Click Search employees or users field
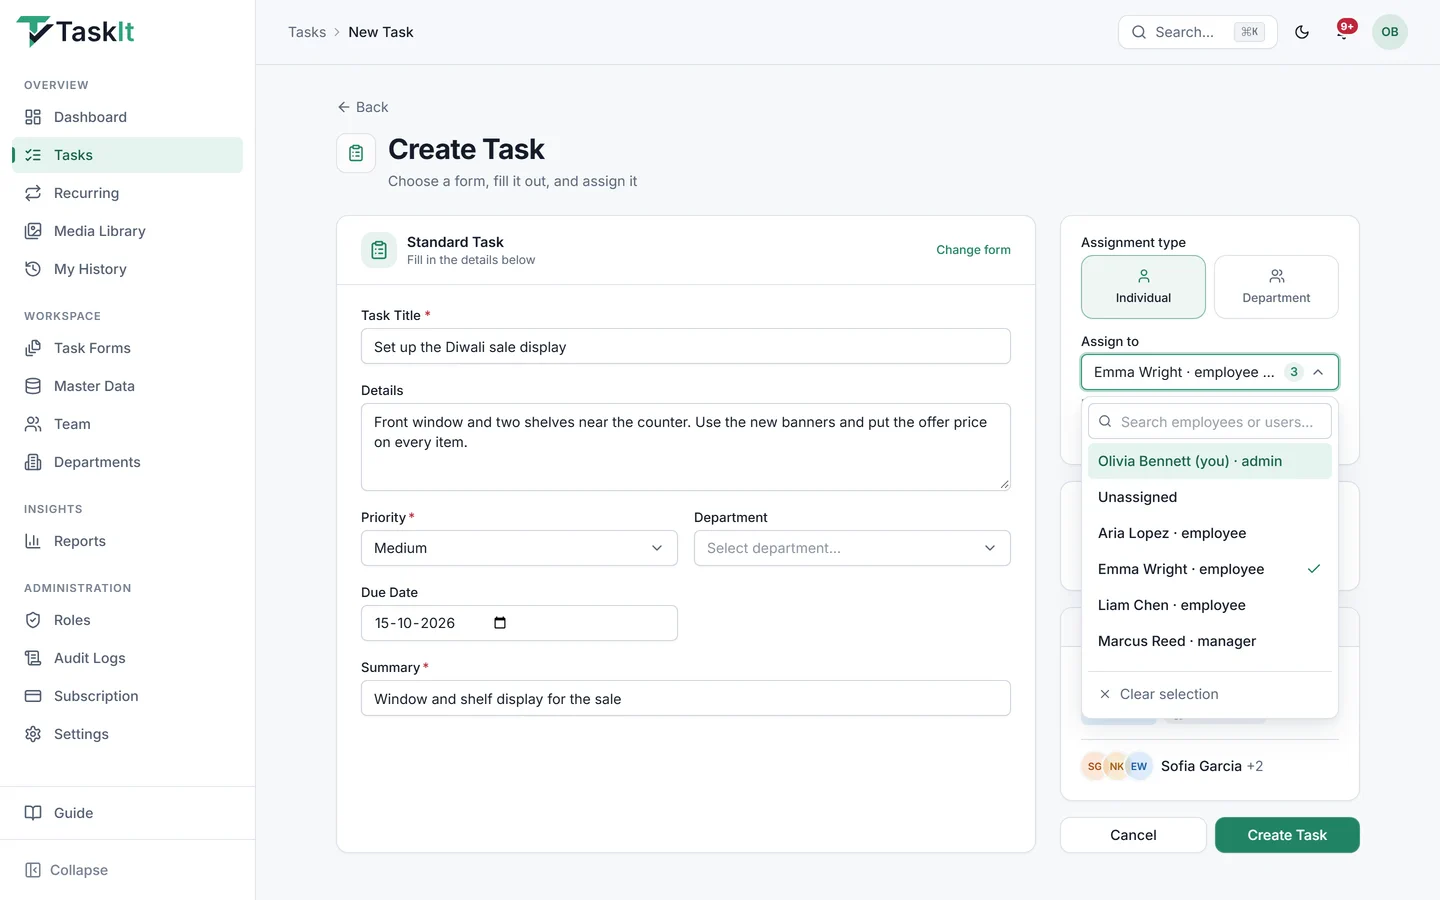This screenshot has width=1440, height=900. pyautogui.click(x=1210, y=421)
